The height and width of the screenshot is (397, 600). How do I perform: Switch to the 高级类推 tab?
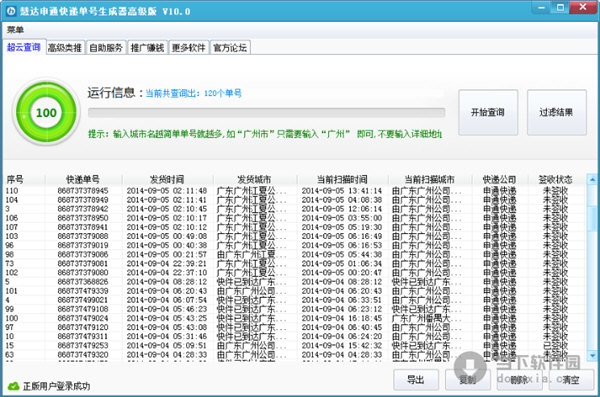(x=65, y=48)
